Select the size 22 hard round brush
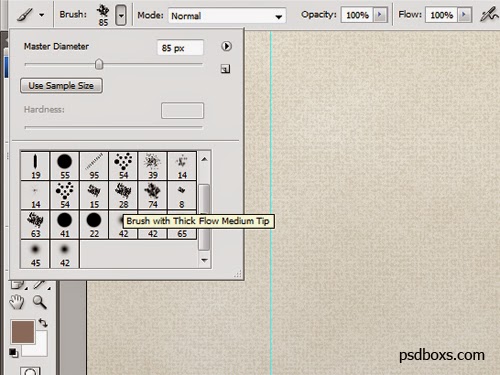The height and width of the screenshot is (375, 500). pyautogui.click(x=94, y=225)
